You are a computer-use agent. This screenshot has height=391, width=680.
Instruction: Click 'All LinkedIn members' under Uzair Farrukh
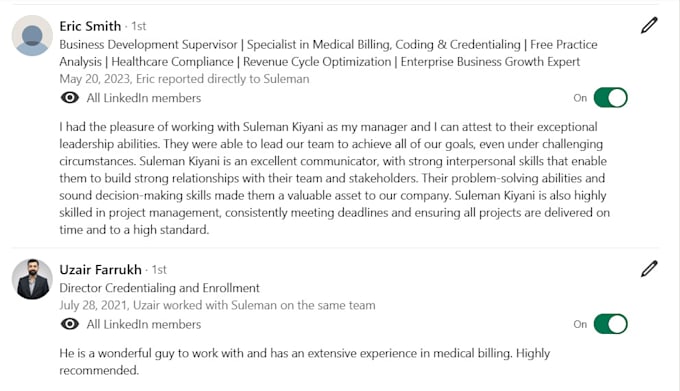pos(144,324)
